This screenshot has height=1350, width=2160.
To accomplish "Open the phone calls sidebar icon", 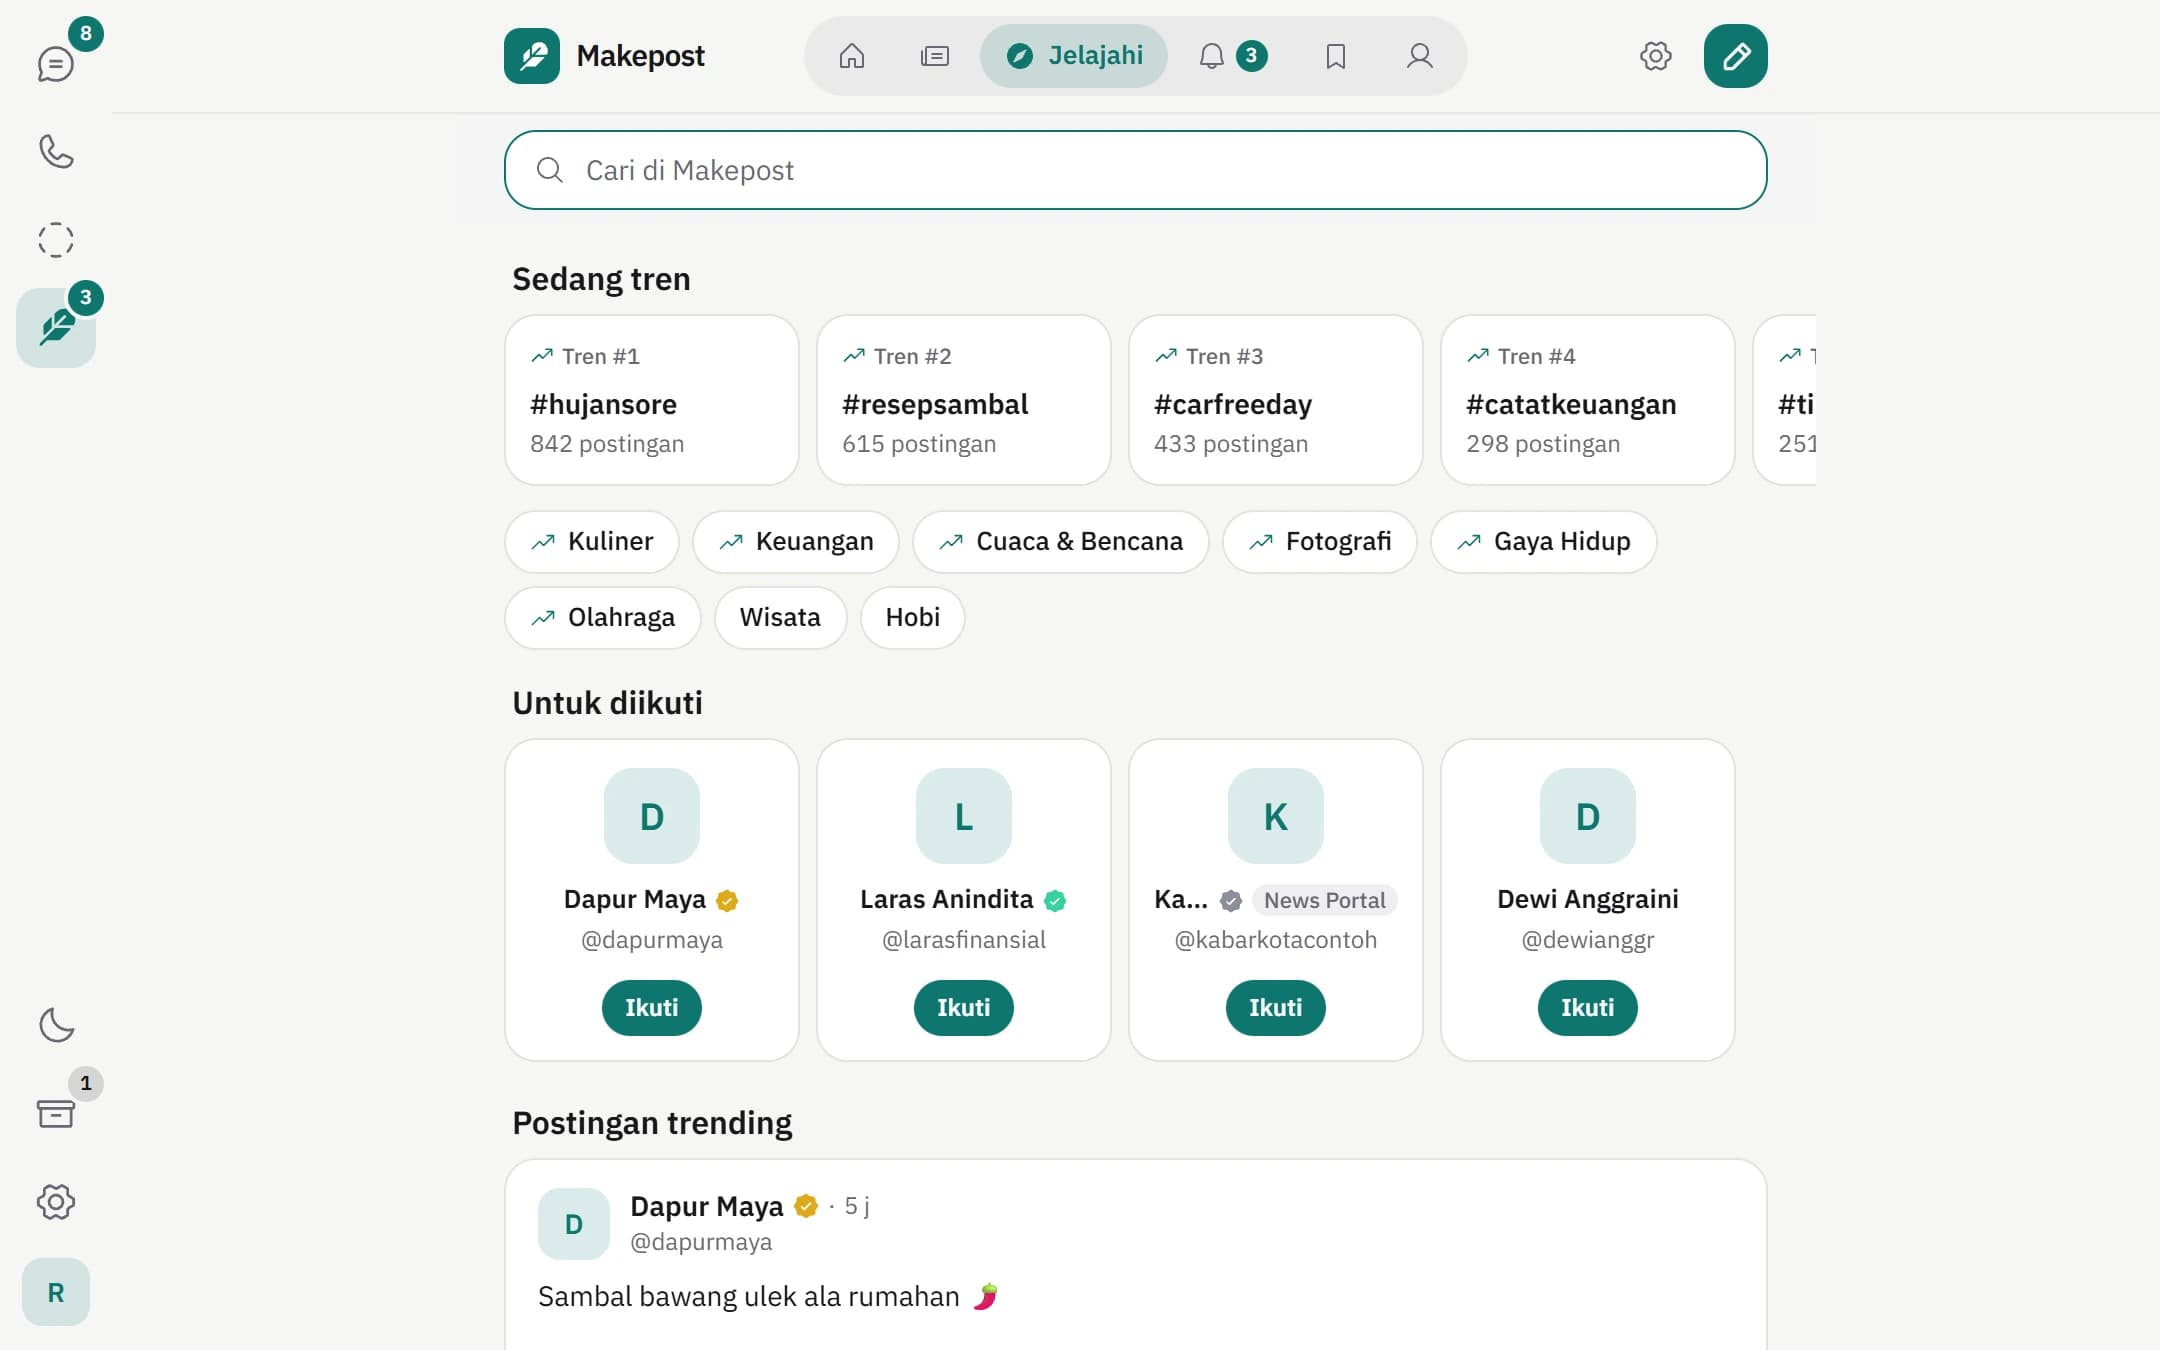I will pyautogui.click(x=56, y=152).
